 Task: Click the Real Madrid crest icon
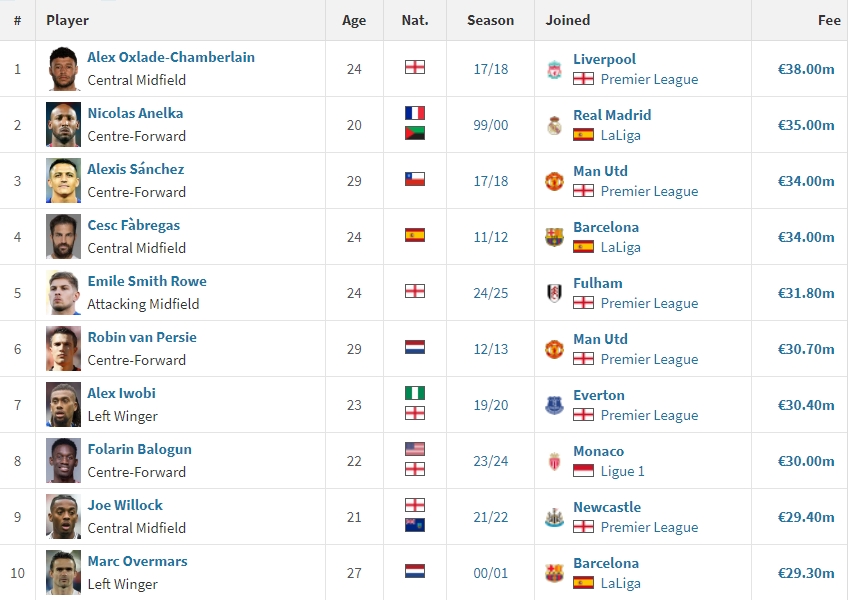[554, 126]
